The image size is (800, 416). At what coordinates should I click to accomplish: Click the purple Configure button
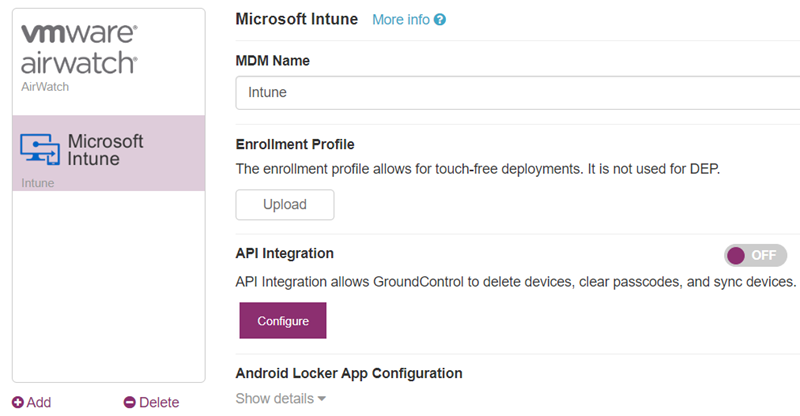283,321
